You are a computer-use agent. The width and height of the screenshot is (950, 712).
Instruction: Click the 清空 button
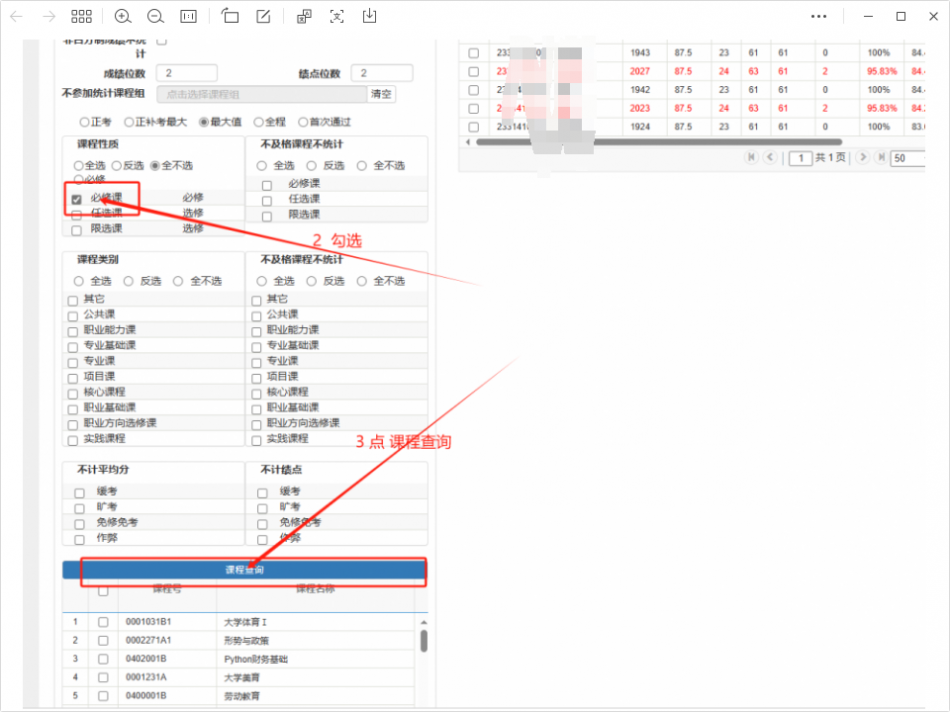[382, 94]
